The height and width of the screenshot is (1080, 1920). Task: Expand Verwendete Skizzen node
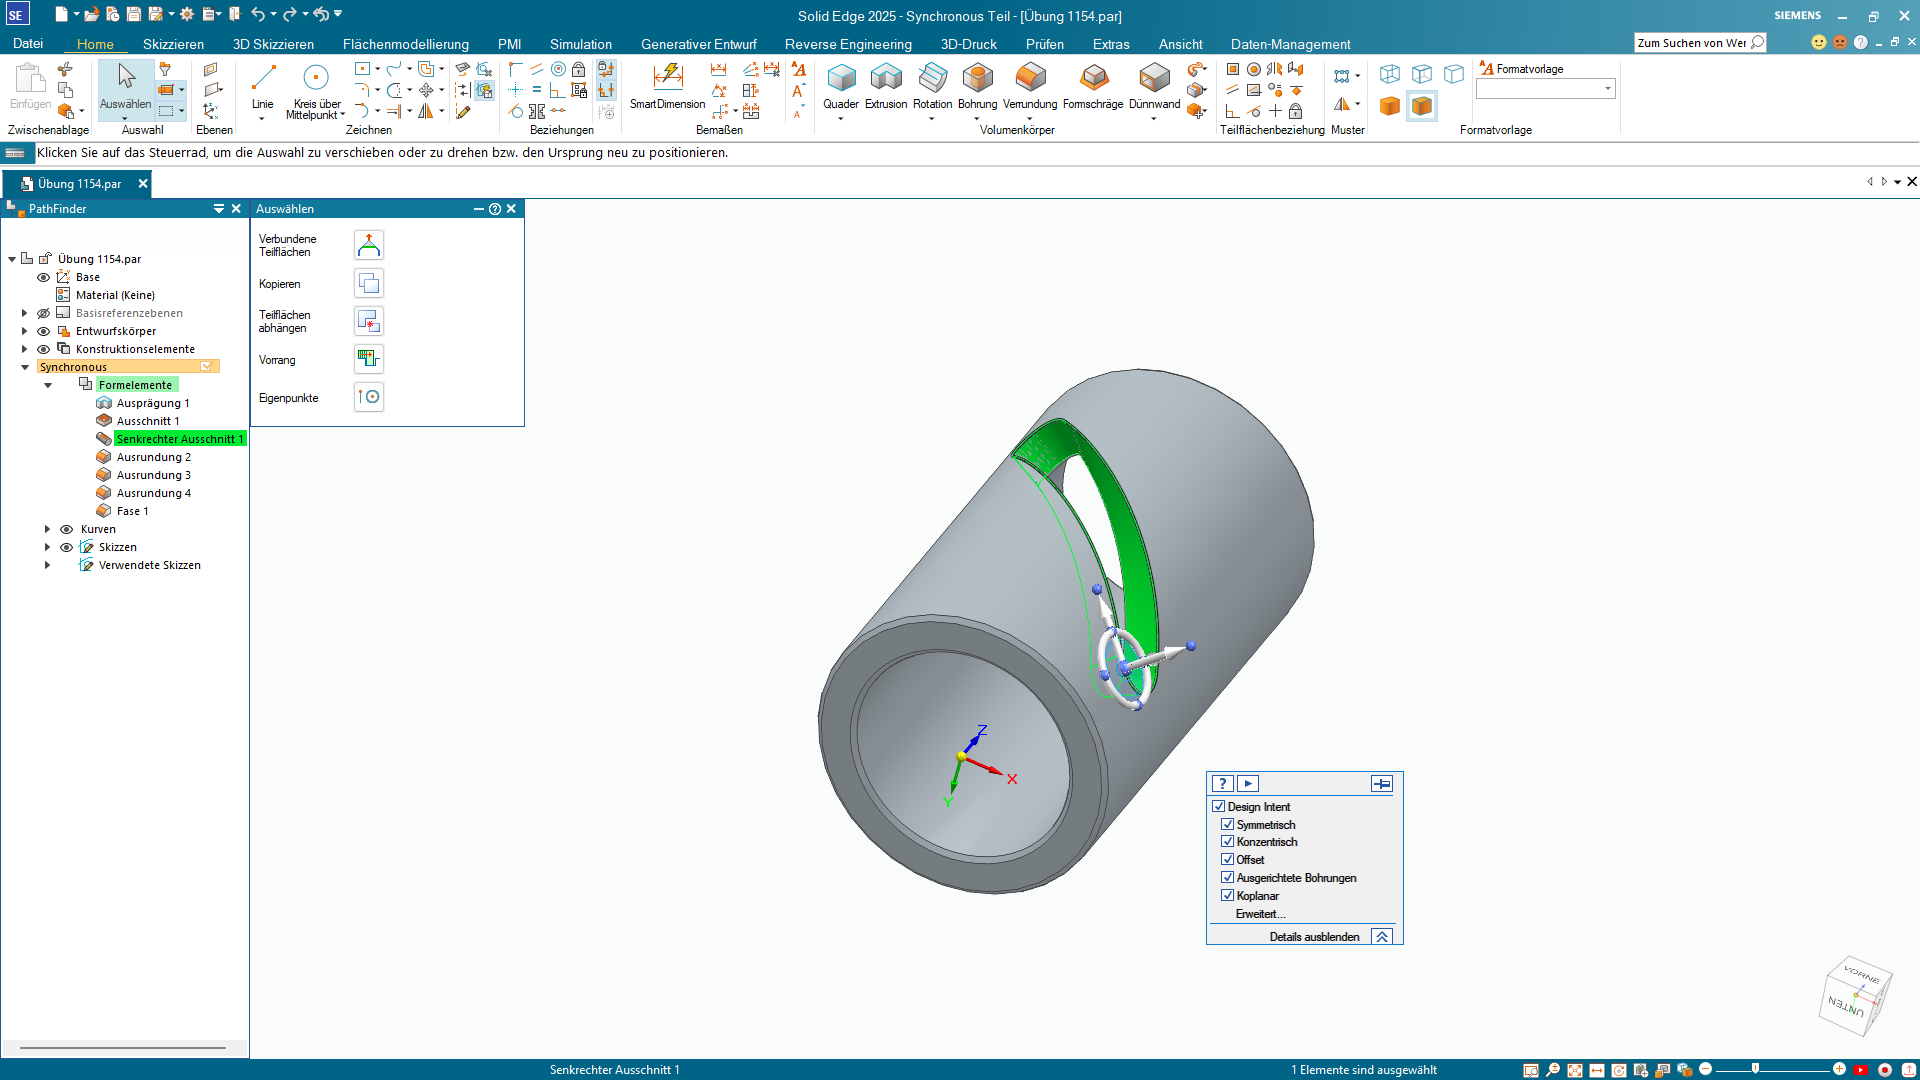click(48, 565)
